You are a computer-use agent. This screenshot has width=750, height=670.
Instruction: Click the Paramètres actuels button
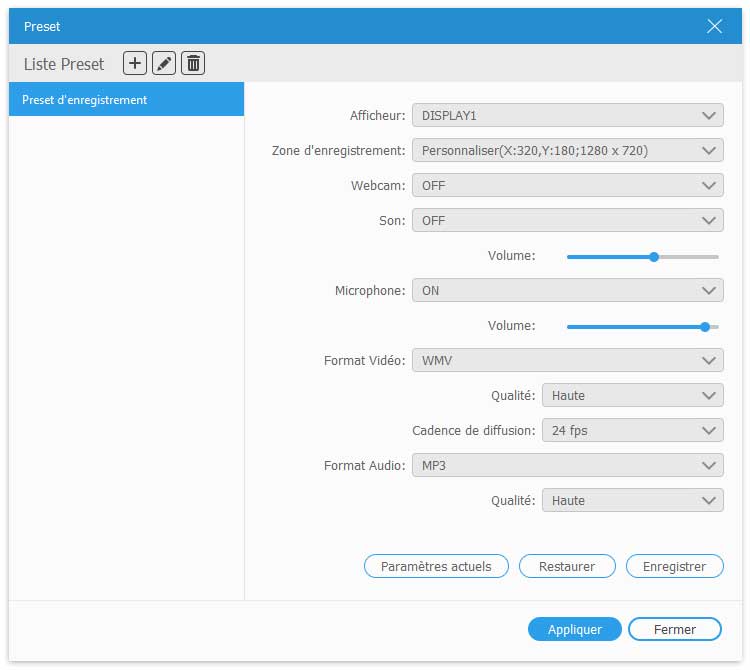tap(436, 566)
